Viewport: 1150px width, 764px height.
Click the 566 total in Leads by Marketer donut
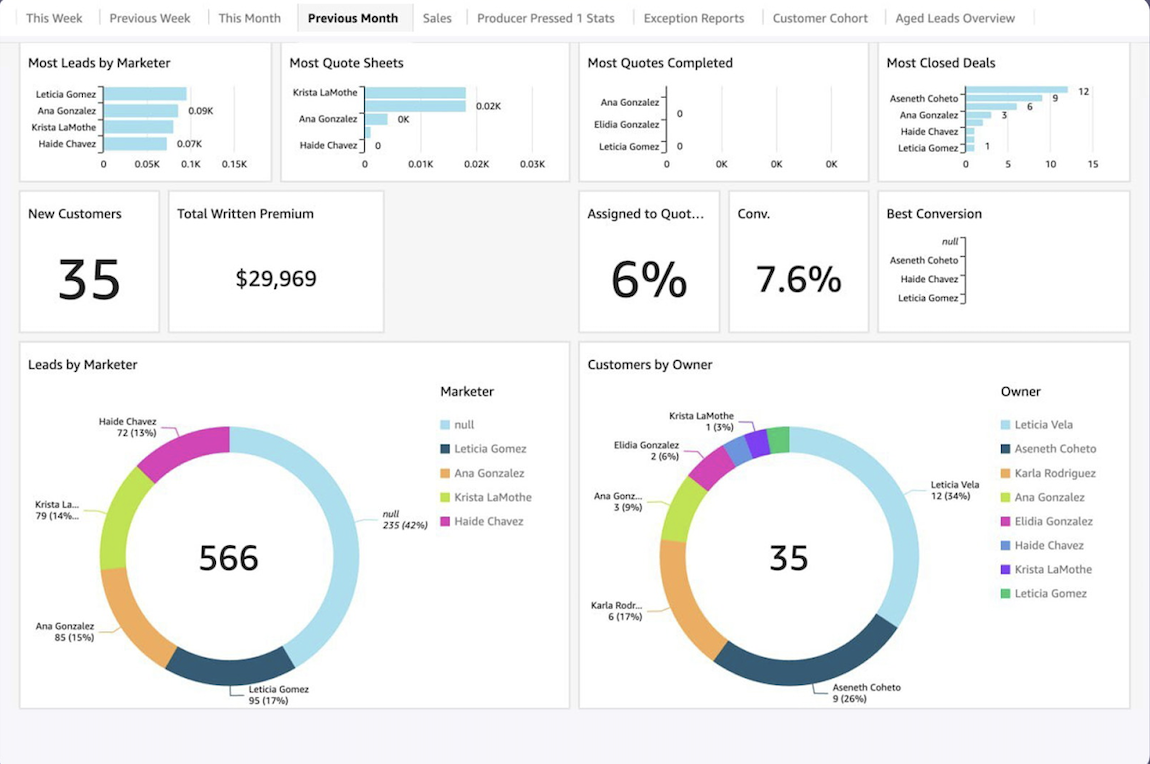click(x=229, y=558)
